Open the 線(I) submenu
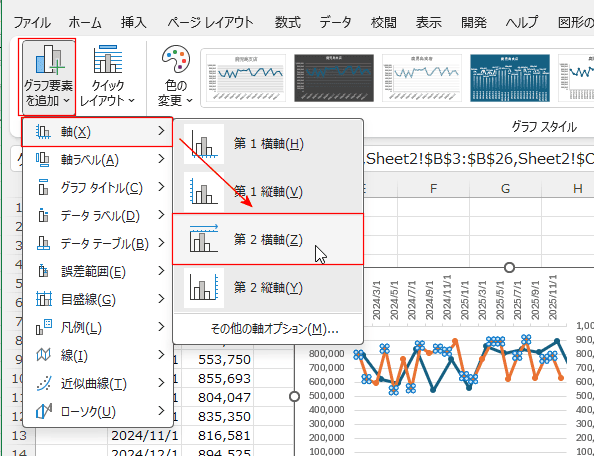This screenshot has height=456, width=594. [97, 356]
